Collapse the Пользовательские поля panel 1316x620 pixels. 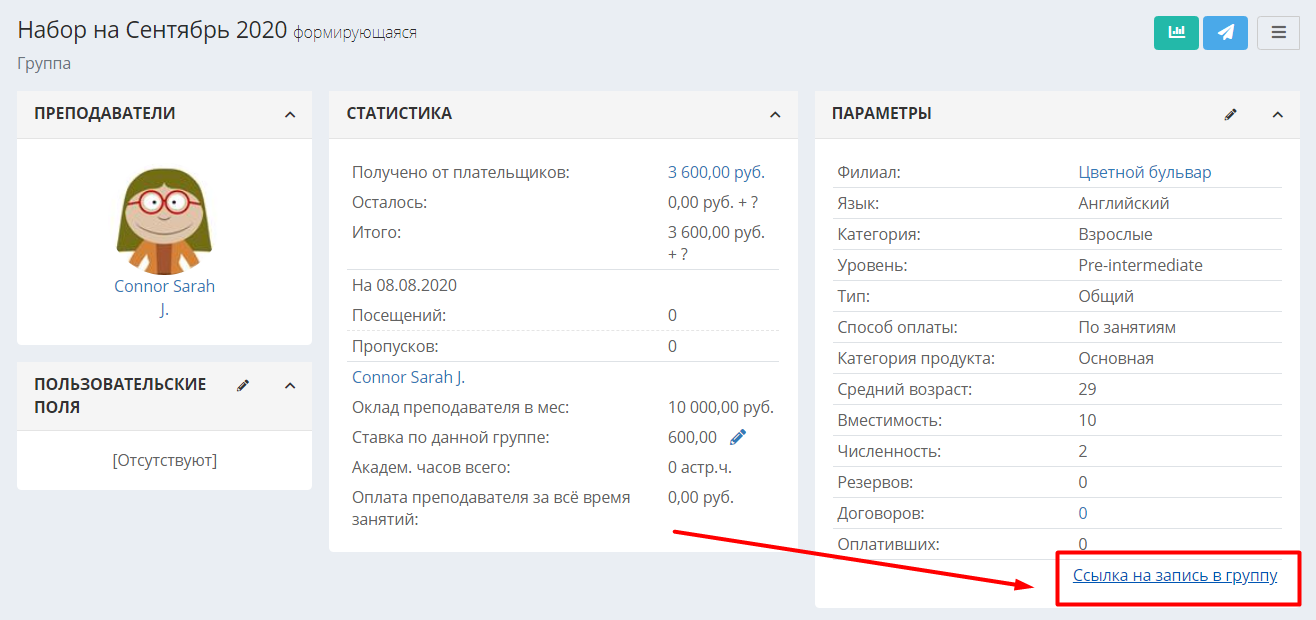point(290,385)
